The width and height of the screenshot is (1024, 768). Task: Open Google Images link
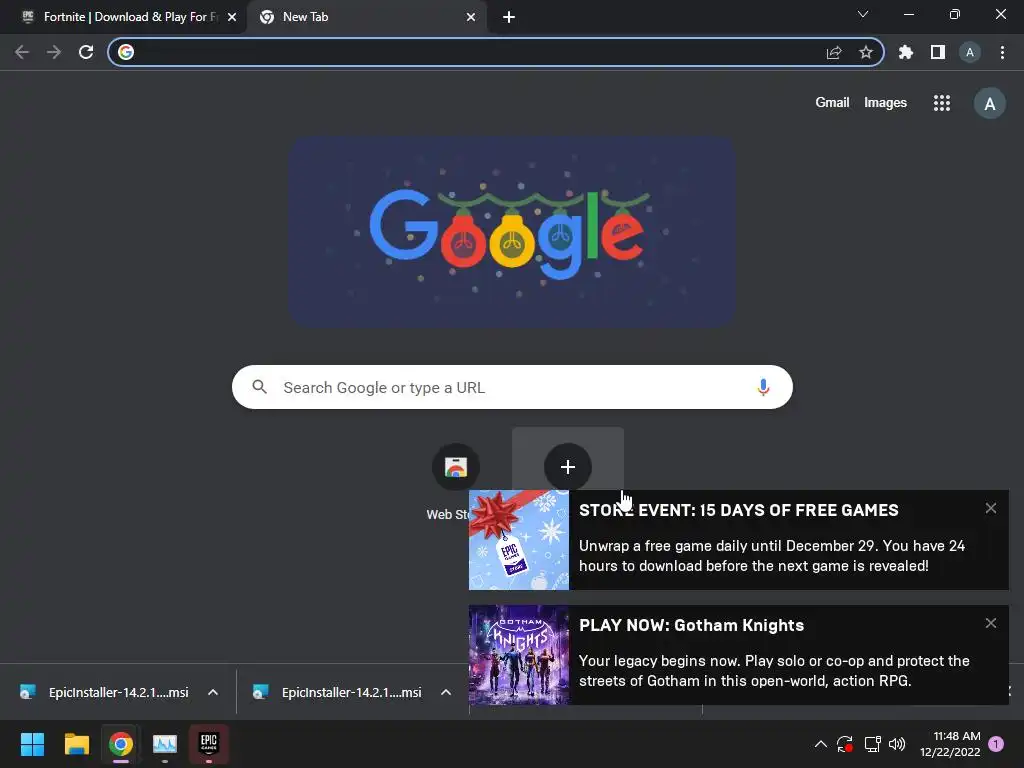[885, 103]
